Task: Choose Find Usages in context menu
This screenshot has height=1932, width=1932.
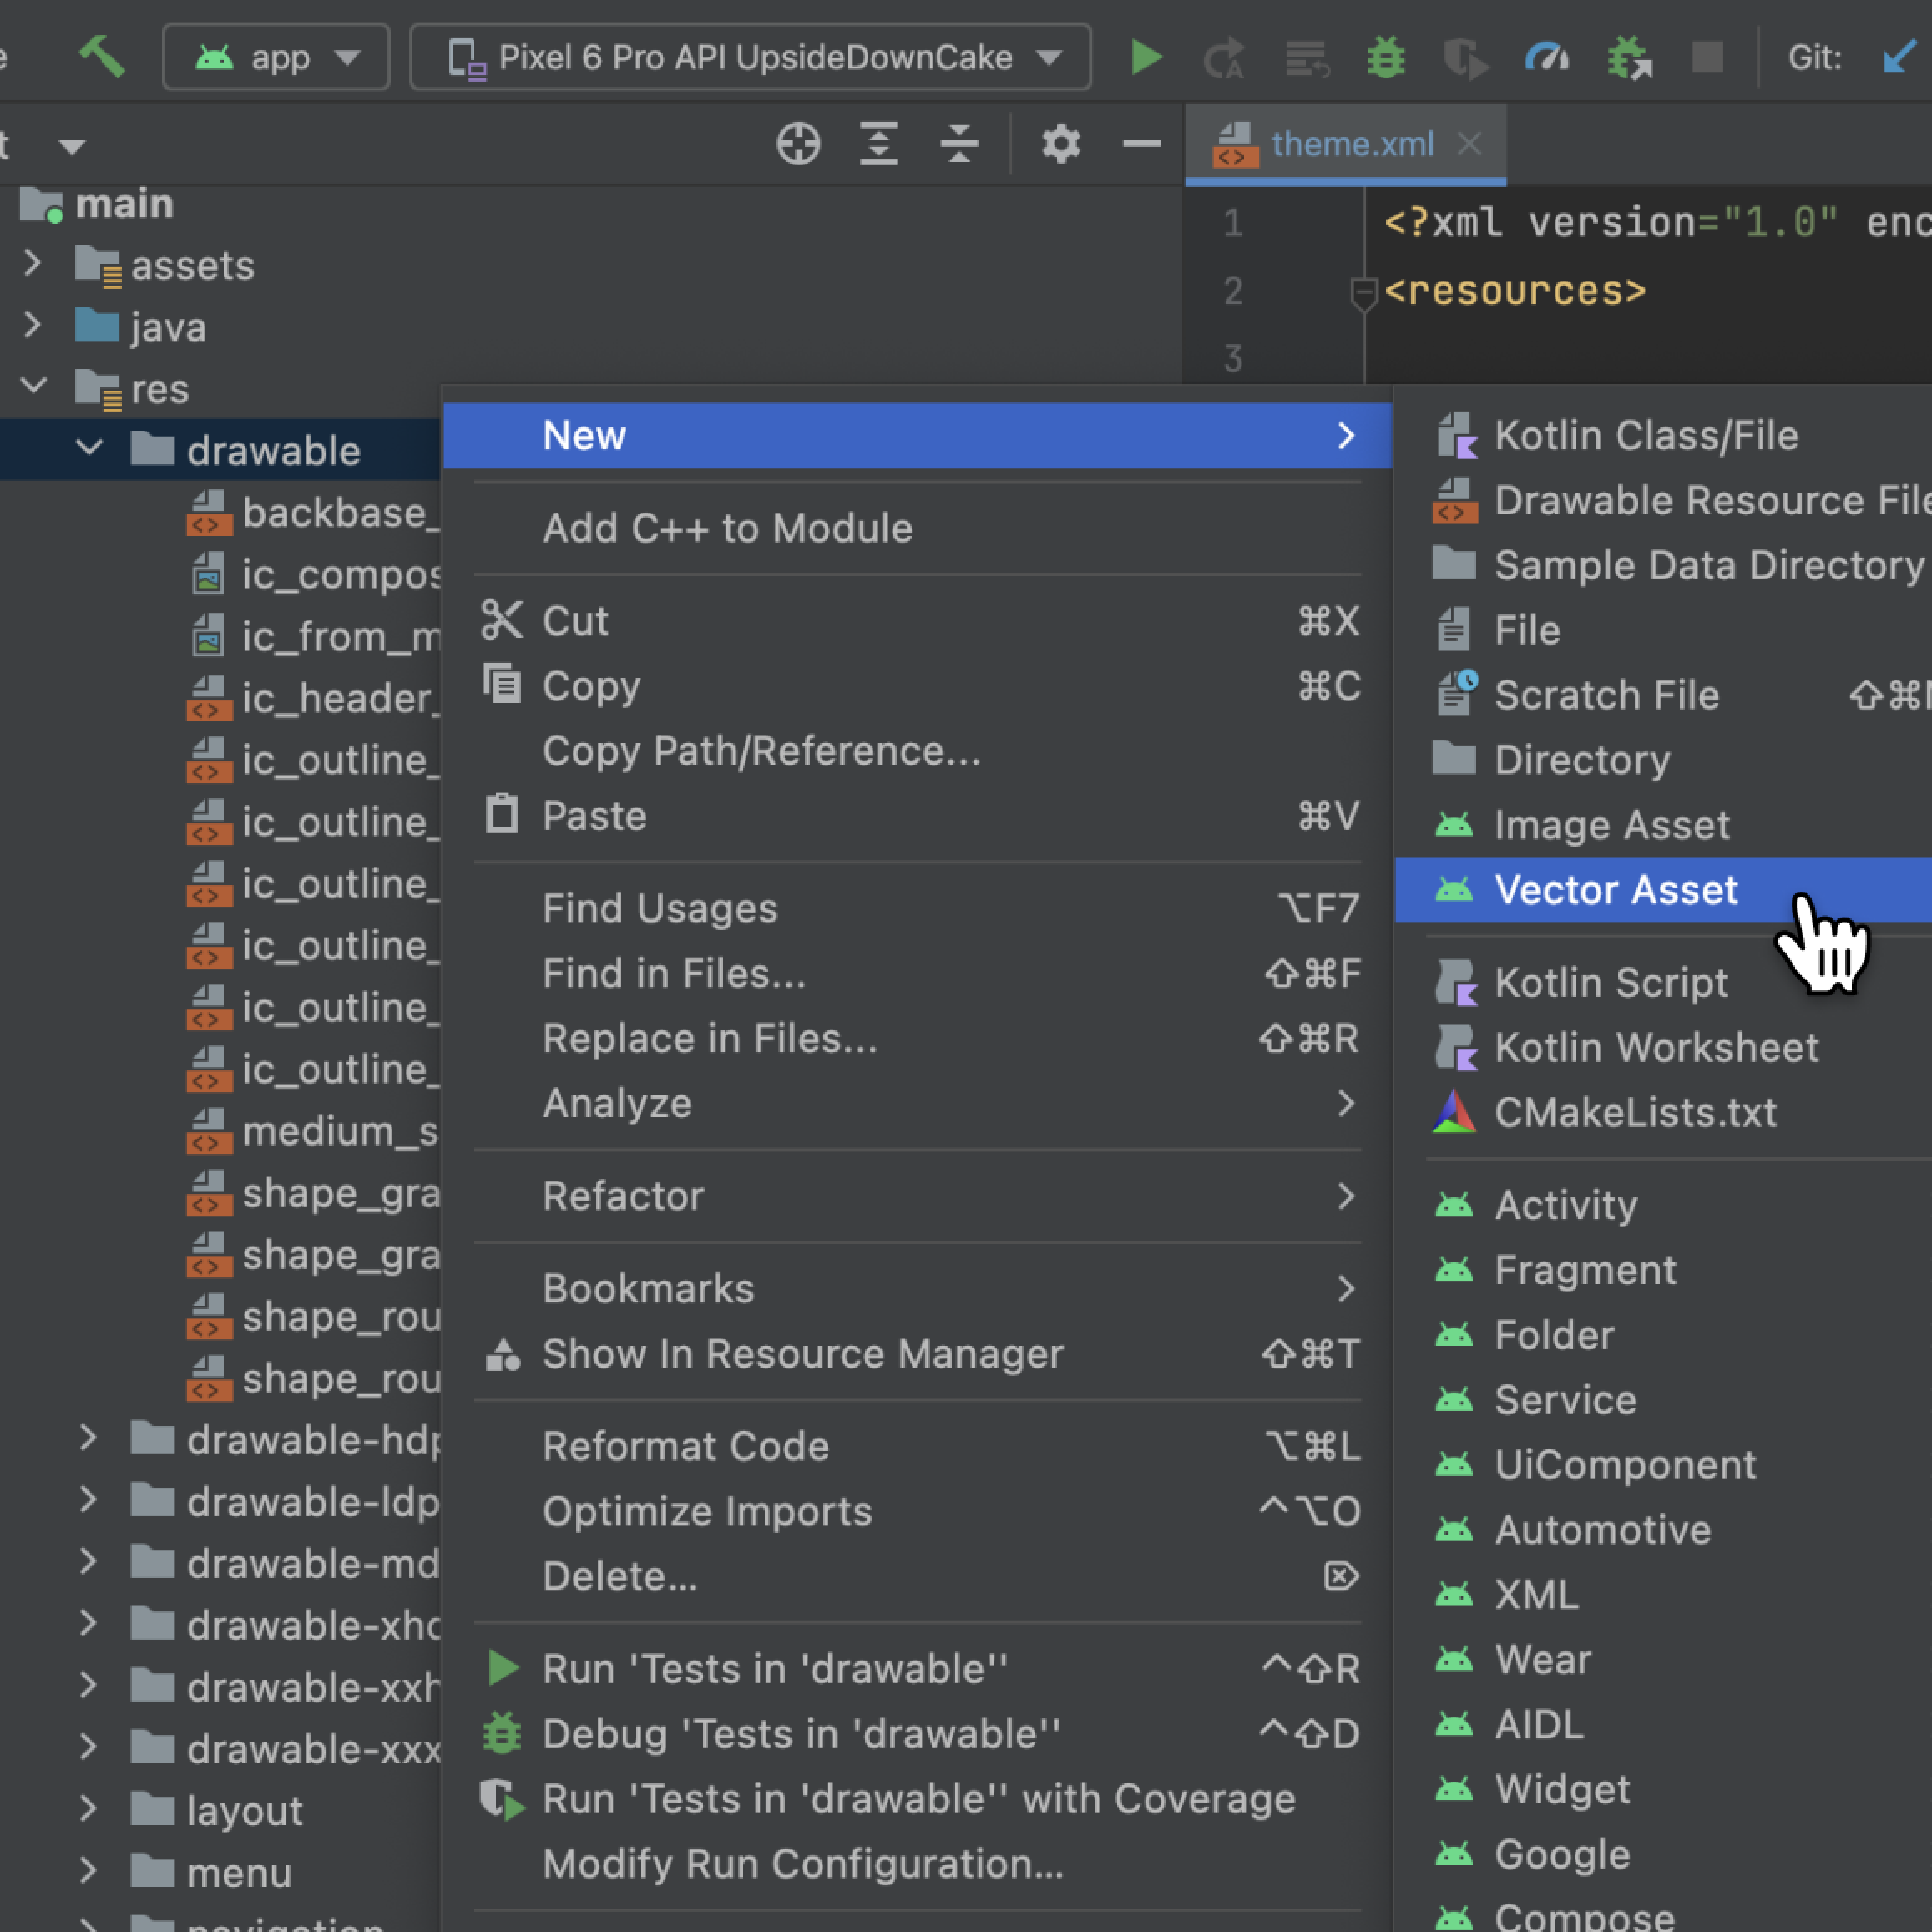Action: pyautogui.click(x=660, y=908)
